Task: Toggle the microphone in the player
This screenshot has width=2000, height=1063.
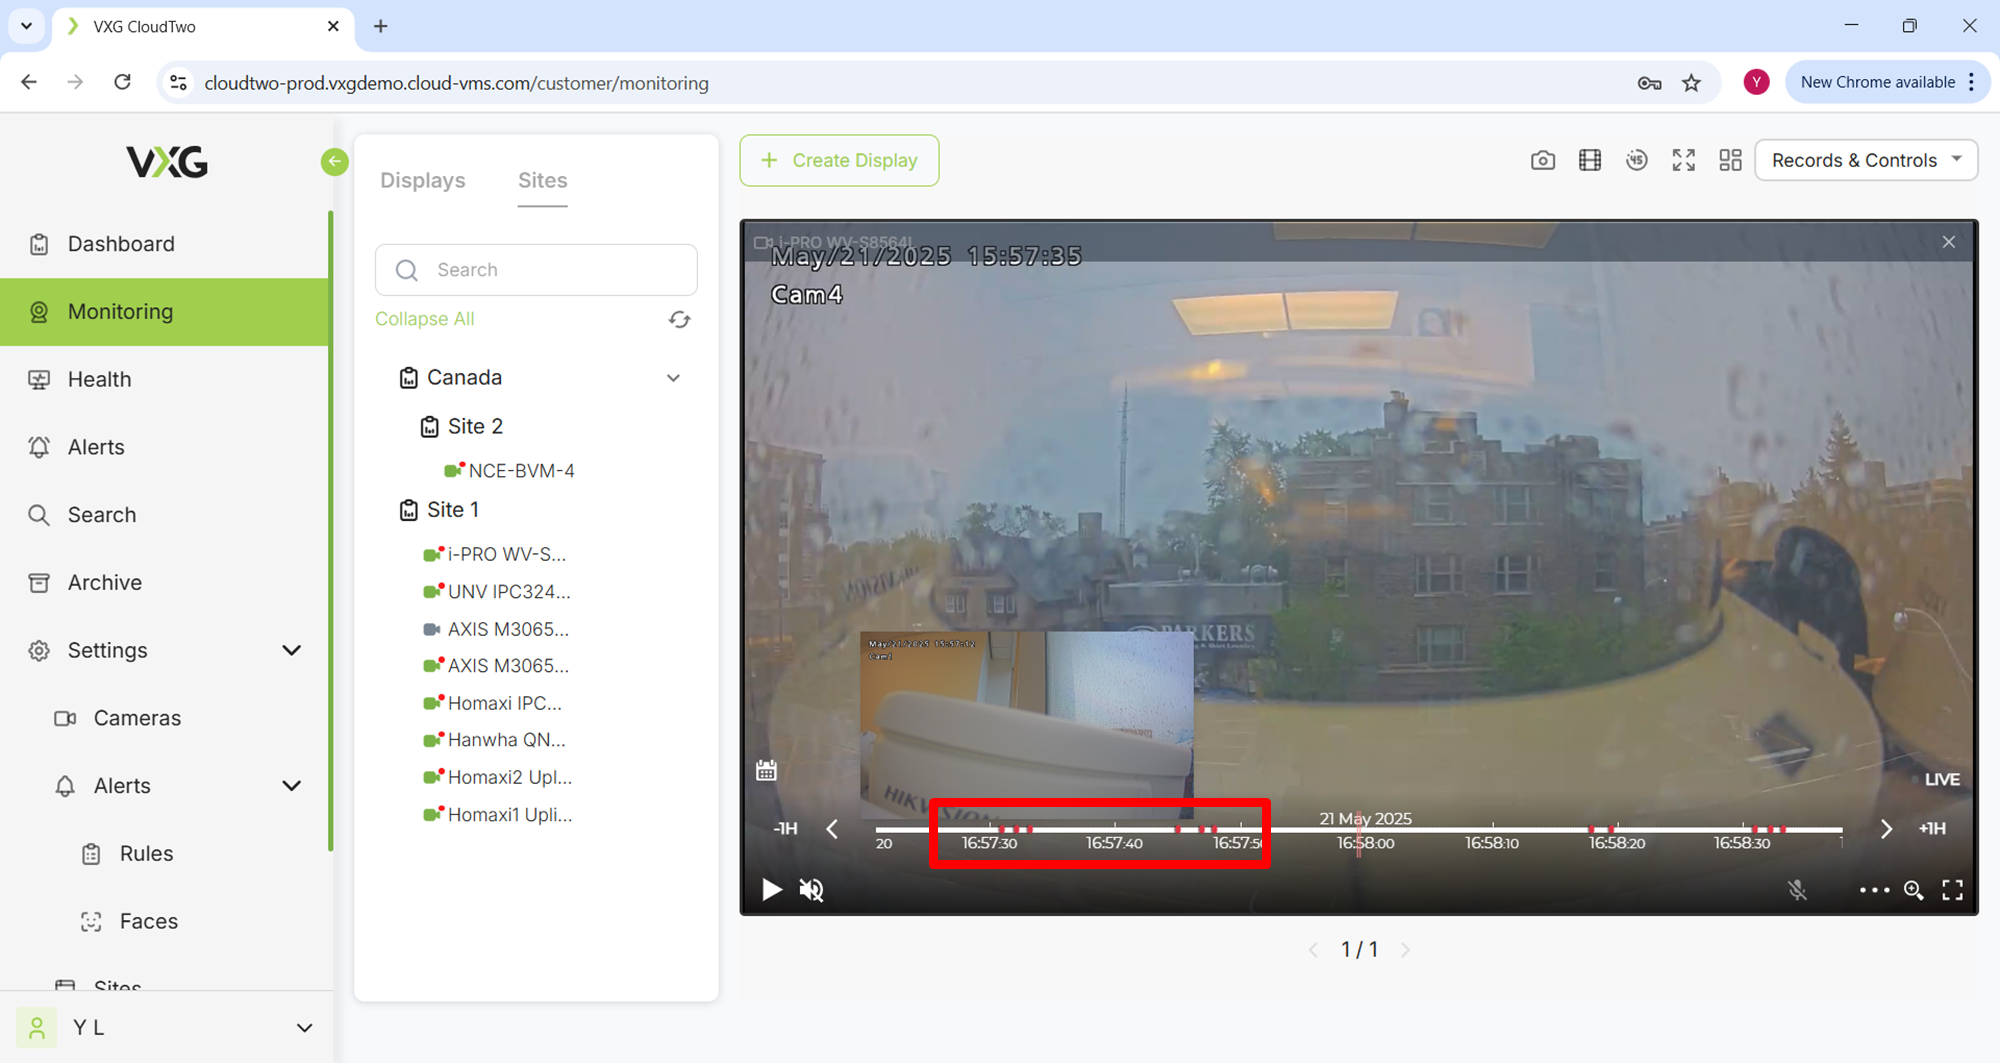Action: pos(1797,890)
